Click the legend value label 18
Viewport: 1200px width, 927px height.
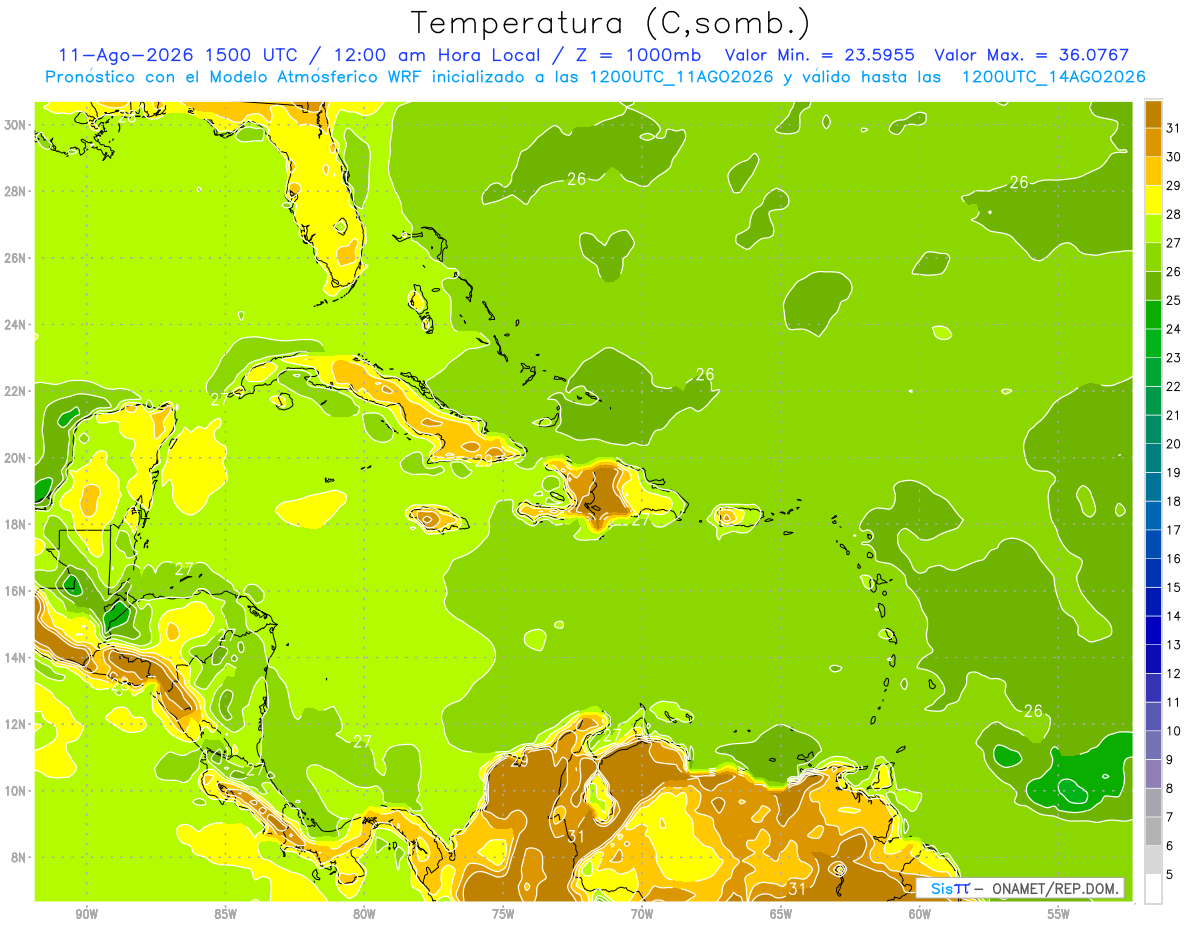tap(1174, 501)
